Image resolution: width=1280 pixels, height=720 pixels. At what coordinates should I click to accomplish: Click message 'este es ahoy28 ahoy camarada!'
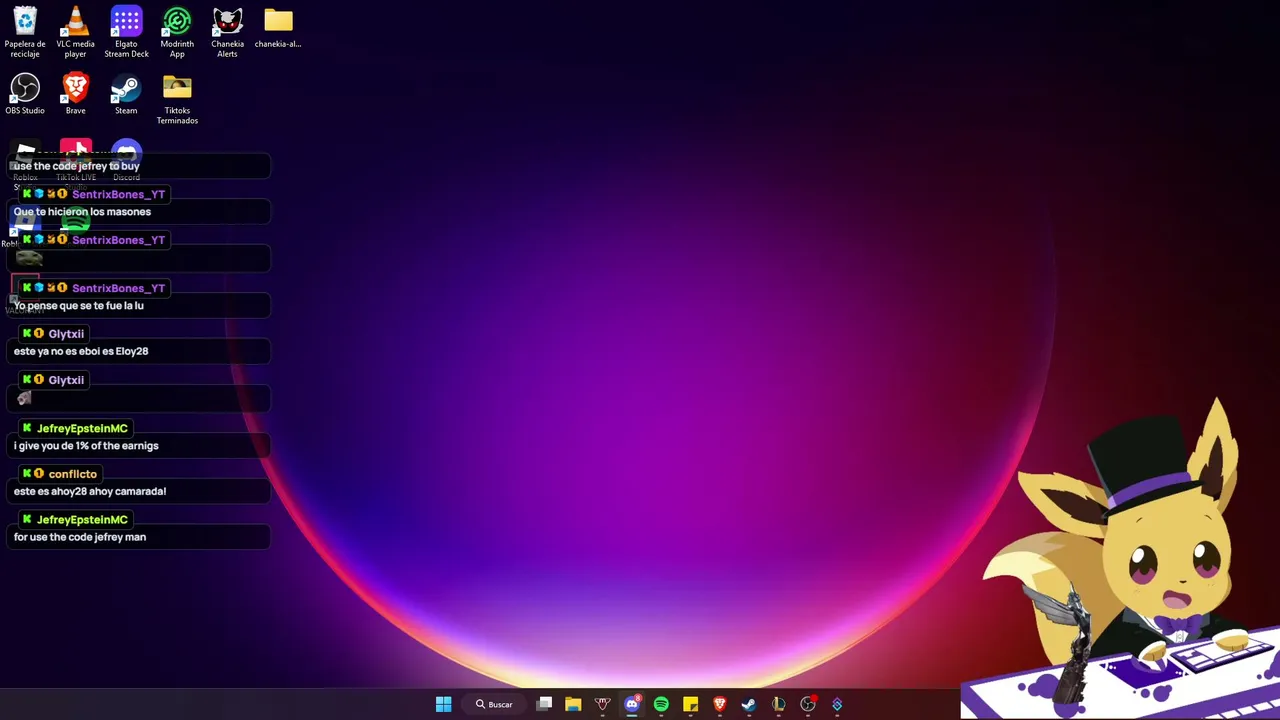(x=90, y=491)
